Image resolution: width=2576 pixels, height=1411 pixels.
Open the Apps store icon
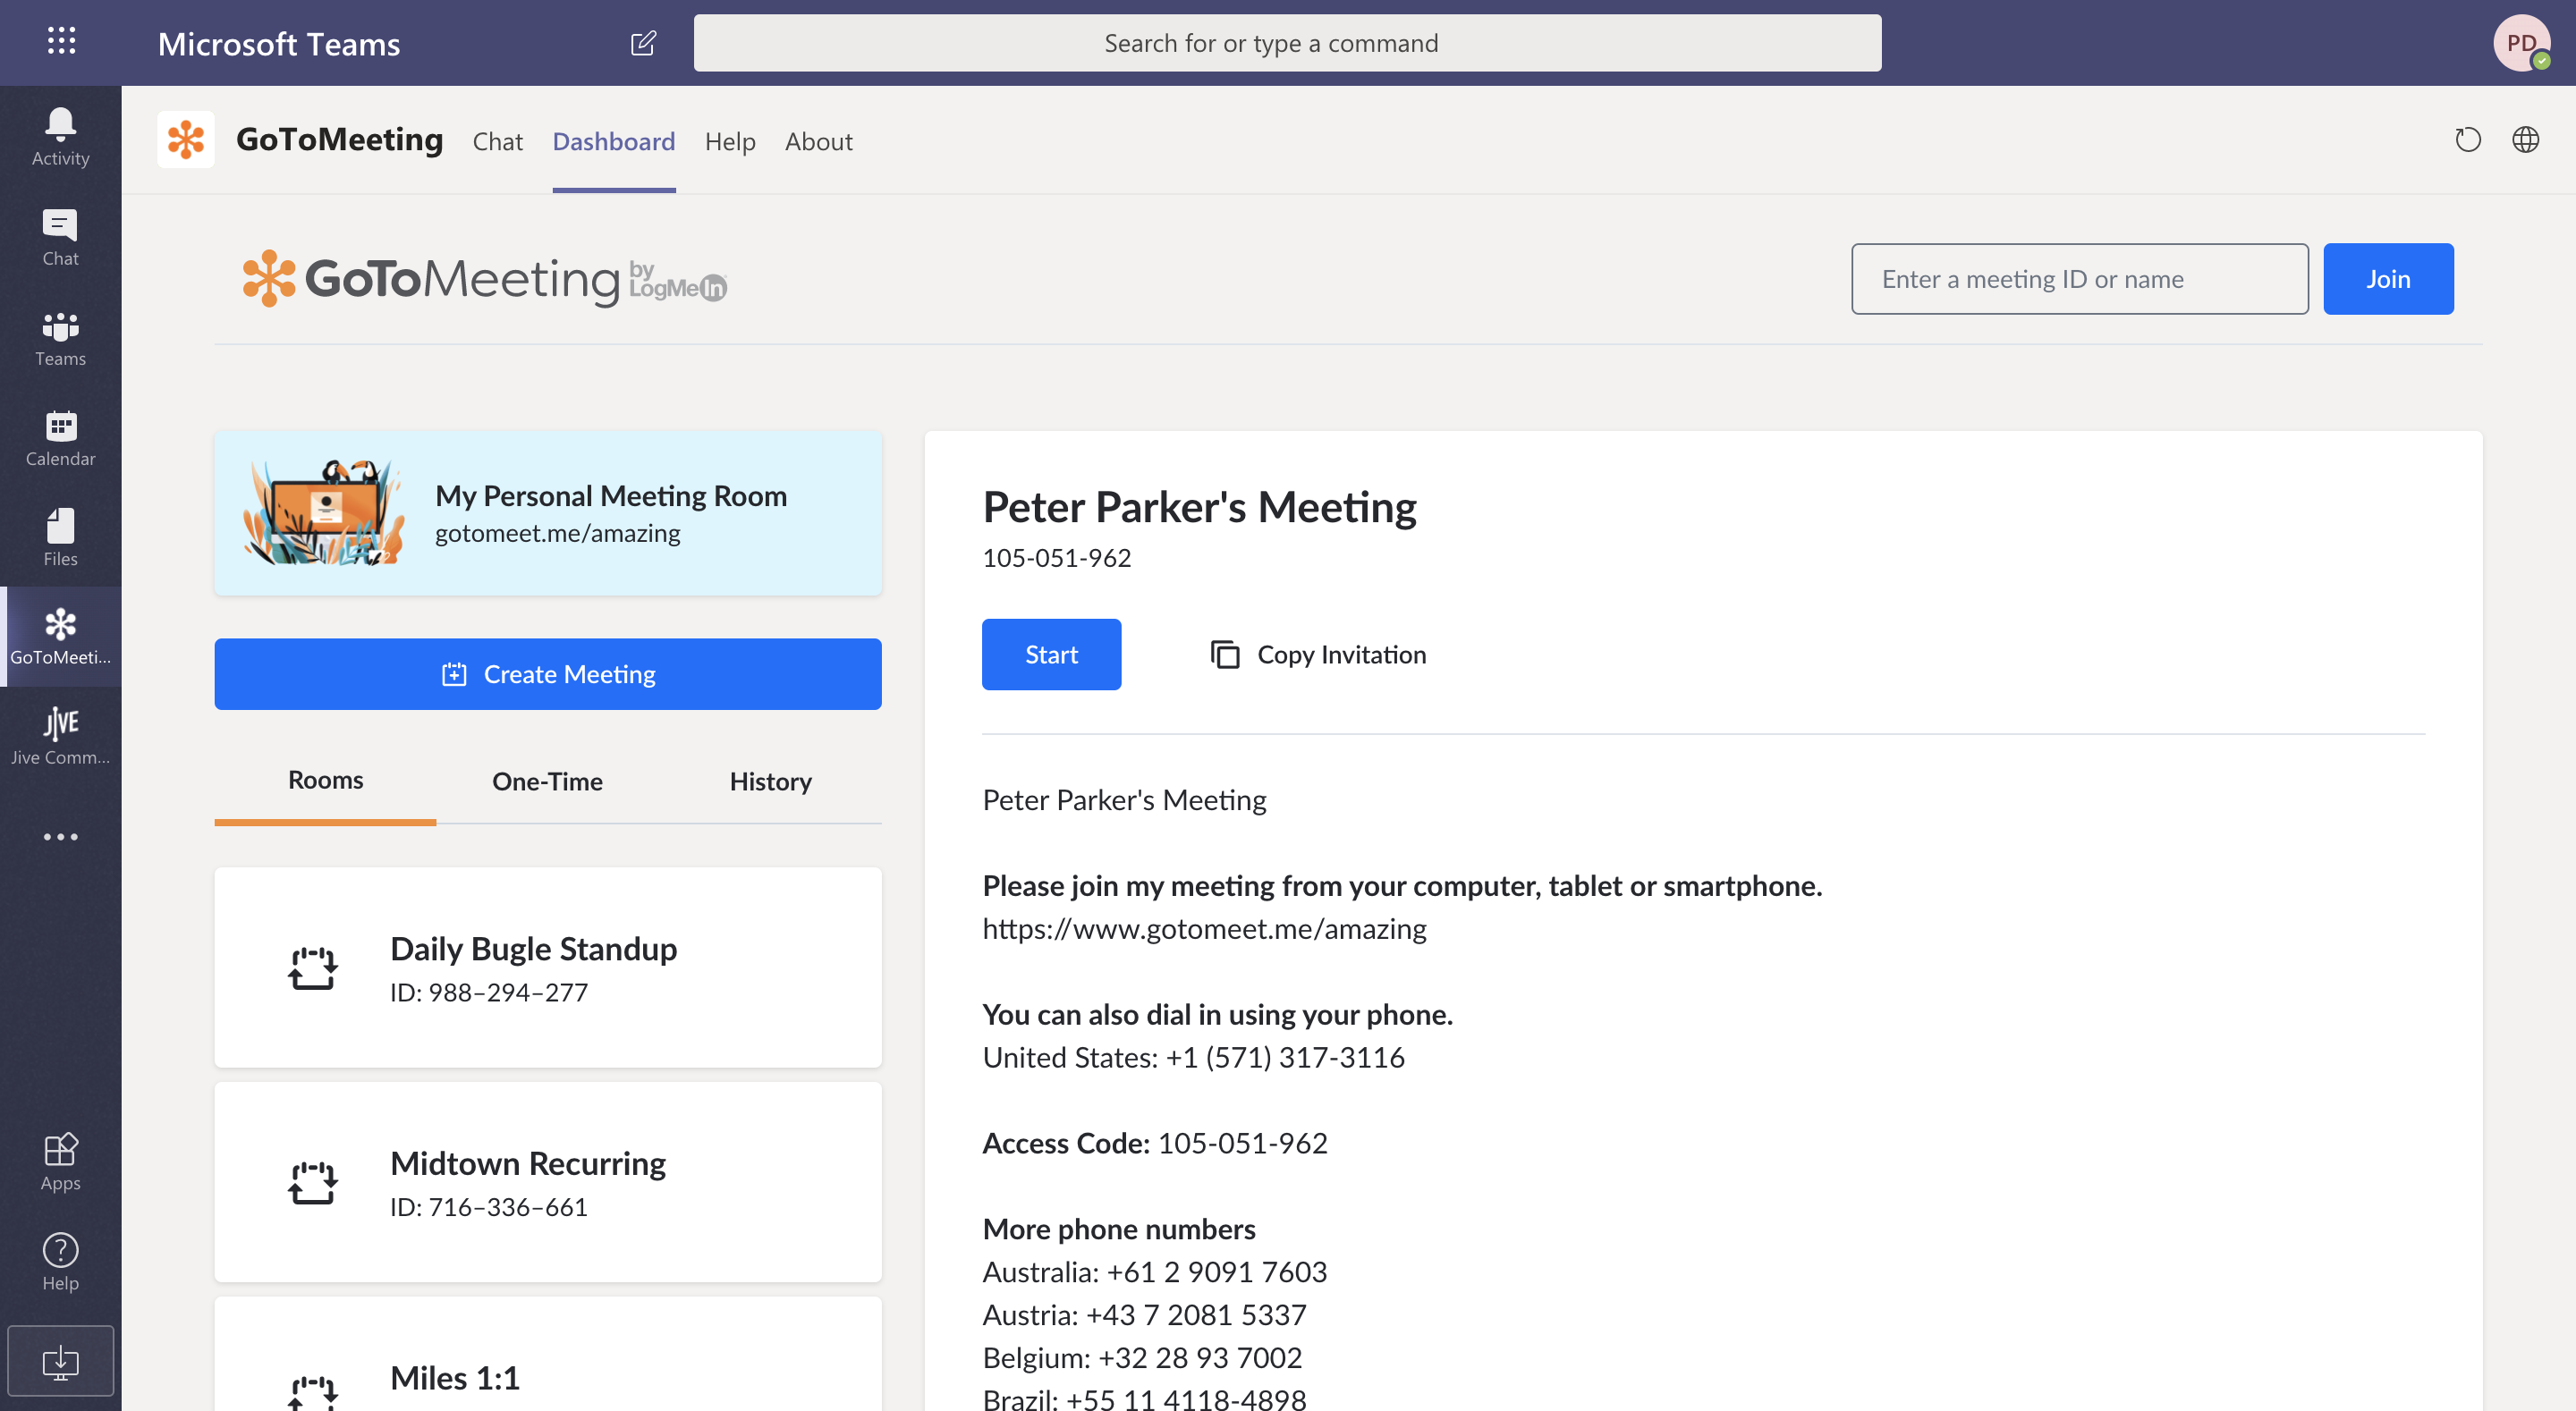60,1161
